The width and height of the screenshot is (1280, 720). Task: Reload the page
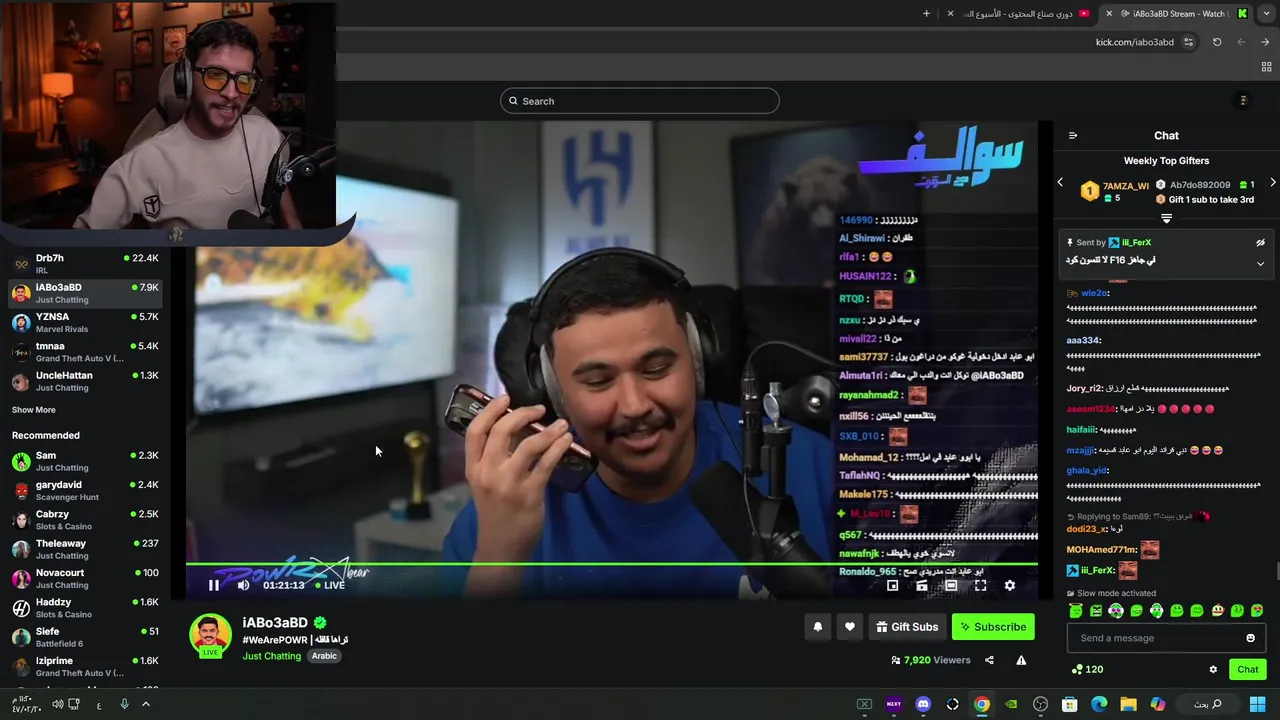(x=1217, y=42)
